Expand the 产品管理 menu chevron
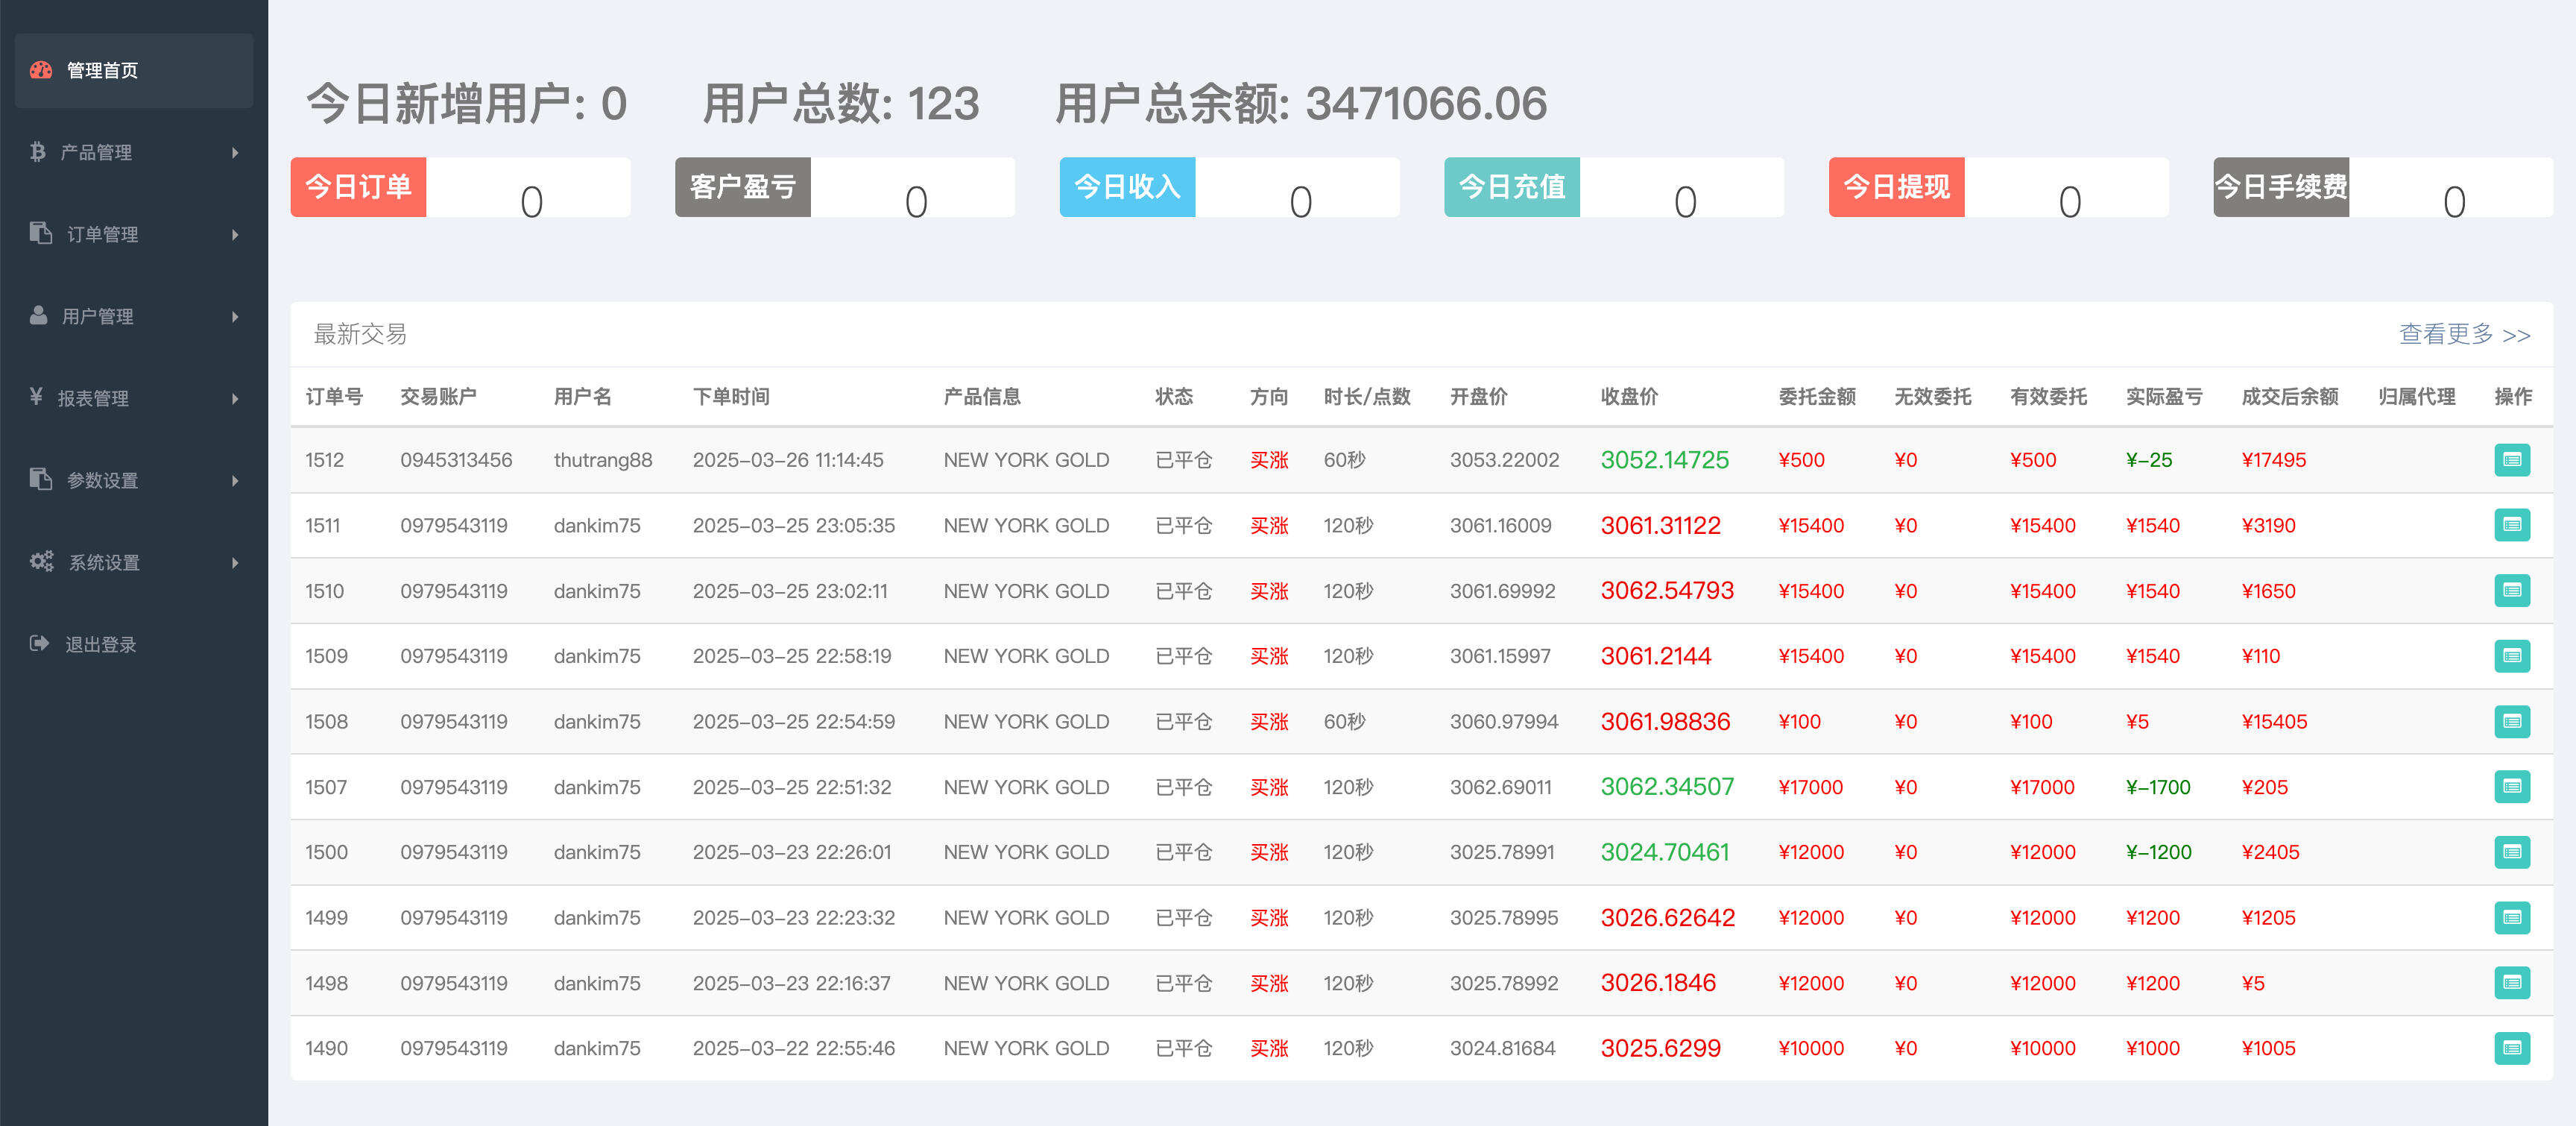The height and width of the screenshot is (1126, 2576). point(236,152)
